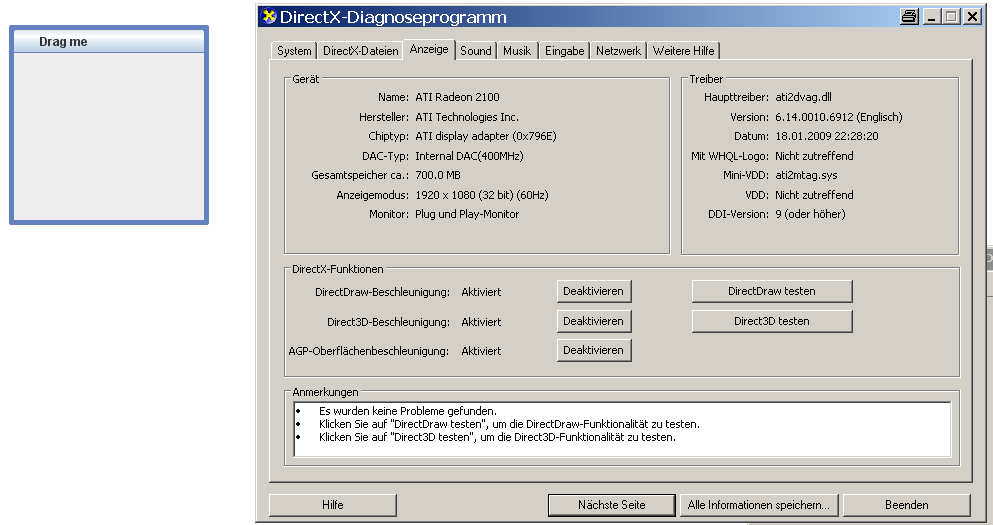This screenshot has width=993, height=525.
Task: Click the printer icon in the title bar
Action: pos(909,17)
